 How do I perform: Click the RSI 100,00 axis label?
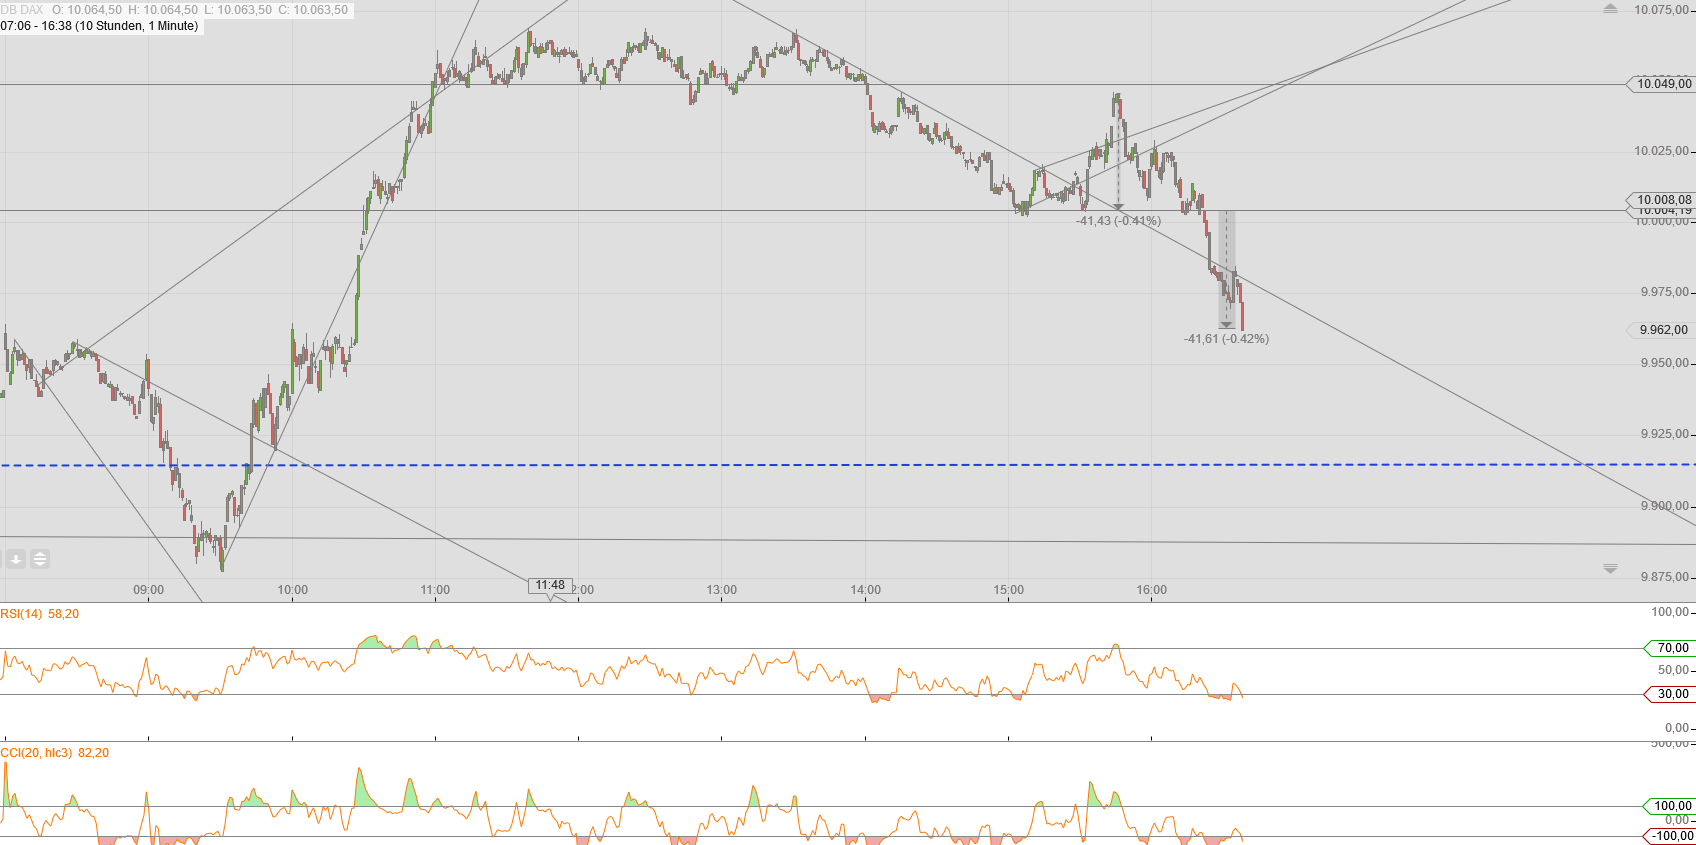pos(1670,612)
